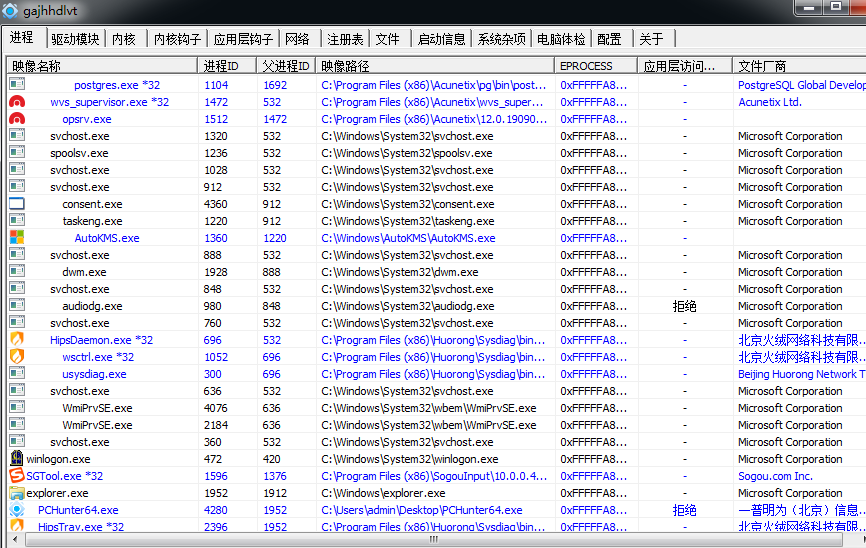Click the usysdiag.exe process icon
The image size is (866, 548).
[17, 373]
